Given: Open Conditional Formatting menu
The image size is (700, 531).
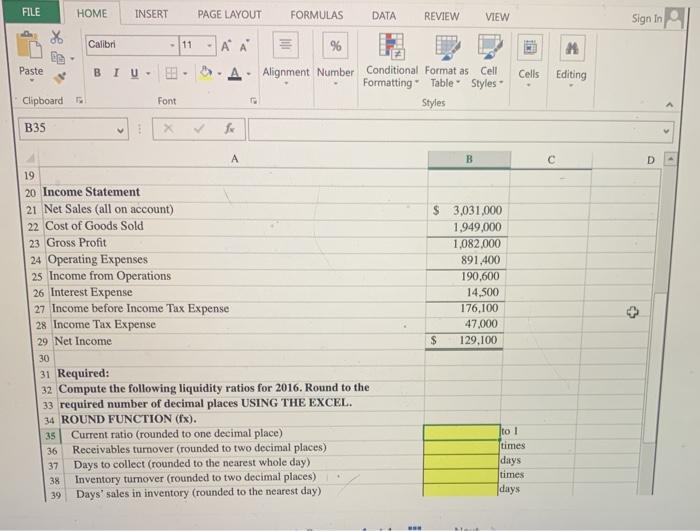Looking at the screenshot, I should [391, 60].
